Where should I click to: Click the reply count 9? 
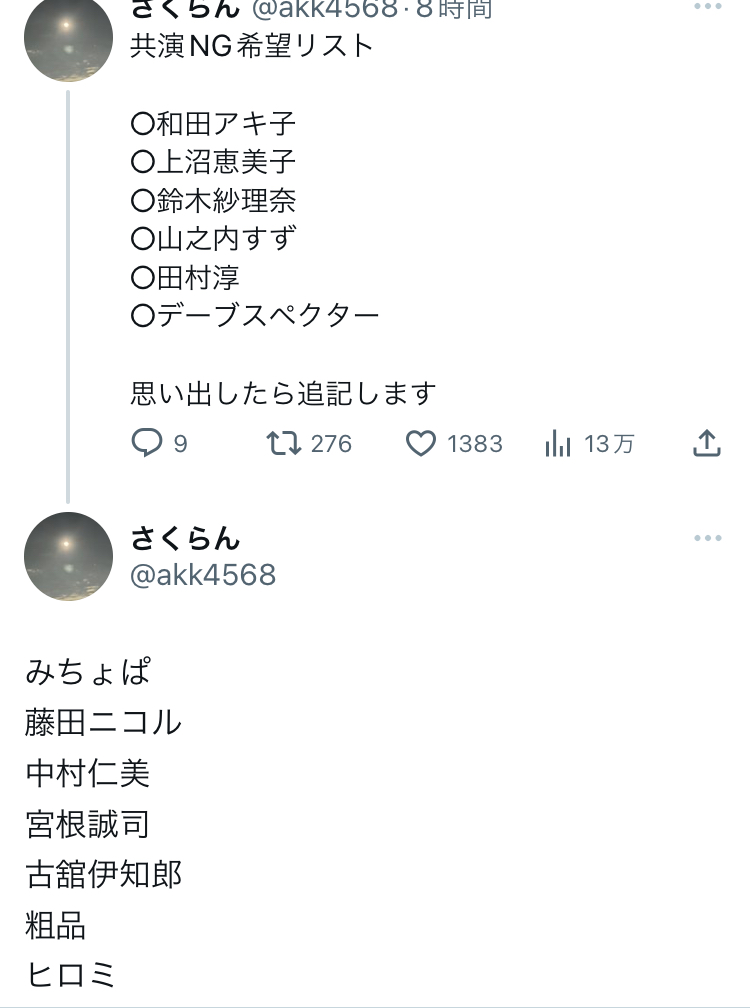181,444
